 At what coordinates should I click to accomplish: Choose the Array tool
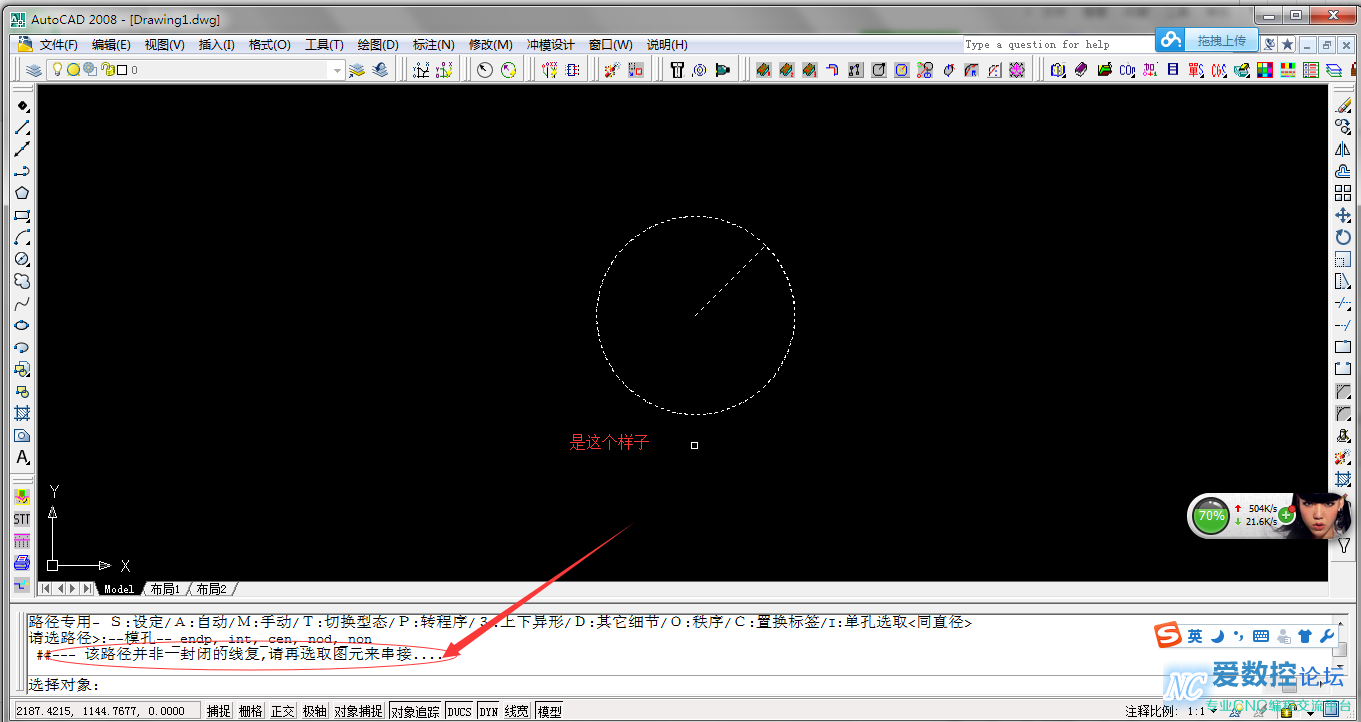coord(1343,193)
